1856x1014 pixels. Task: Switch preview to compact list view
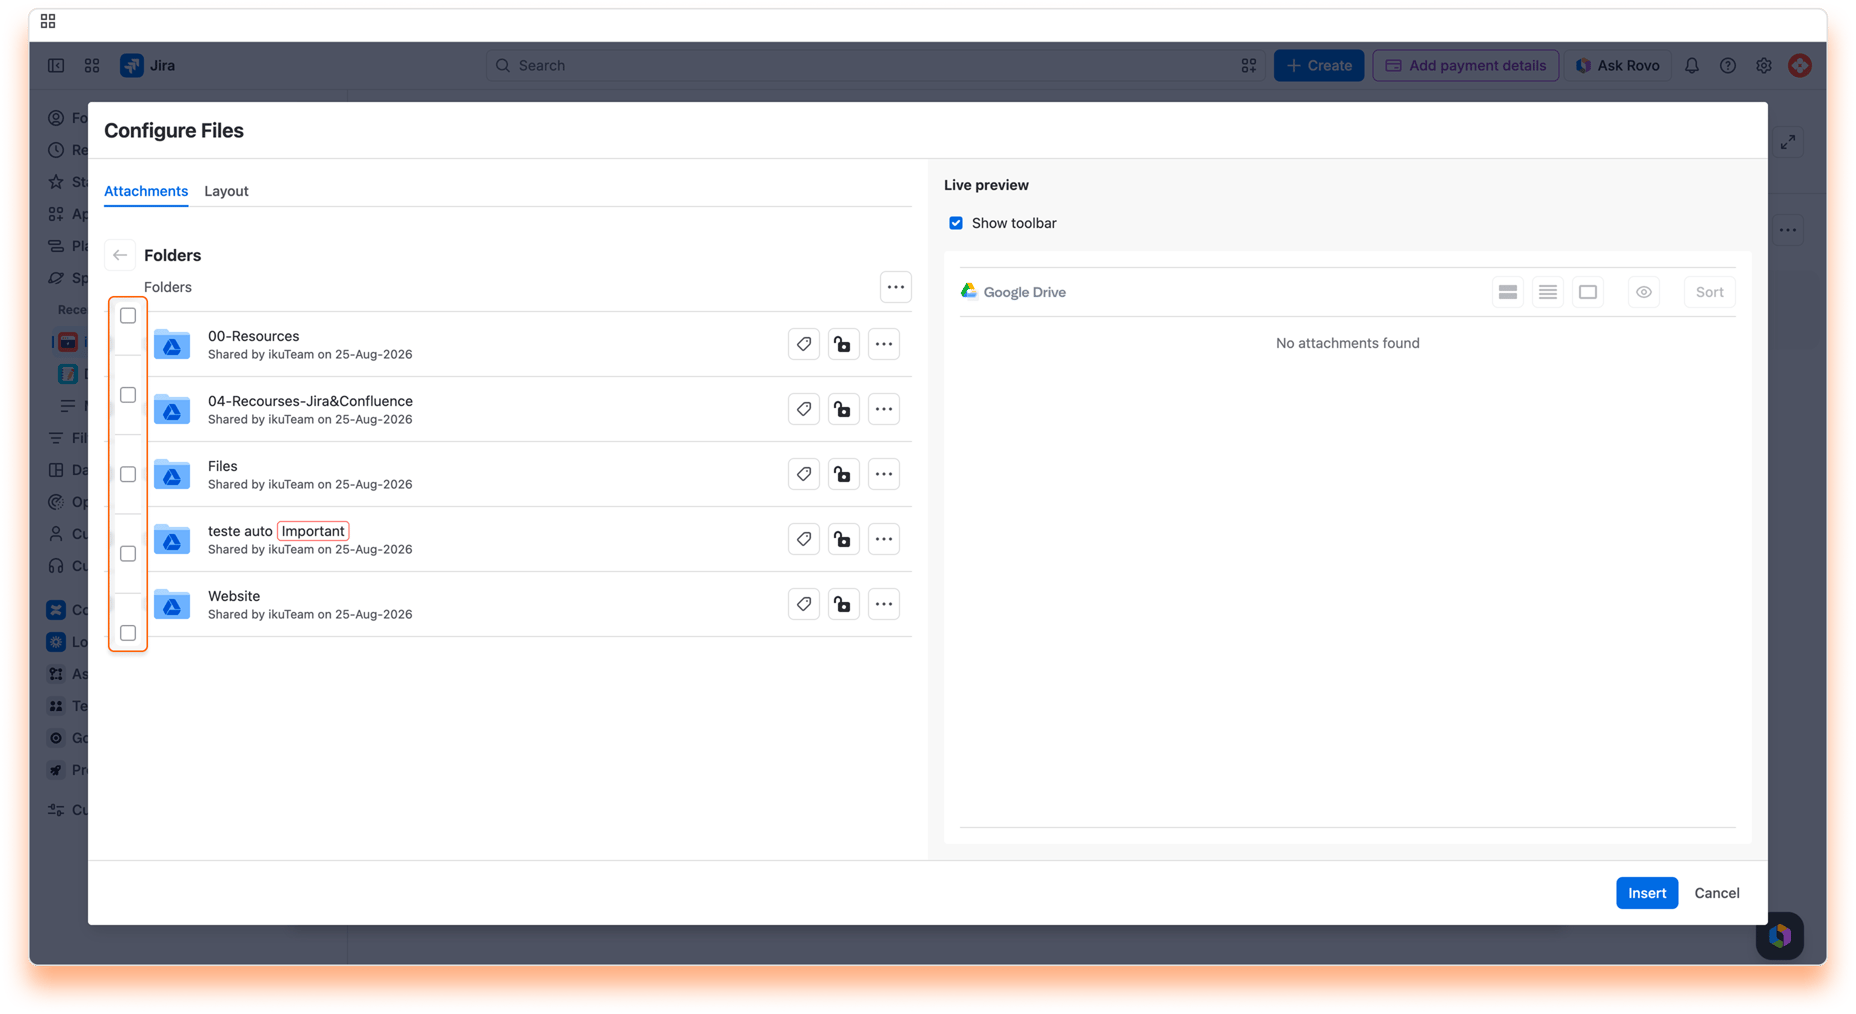1548,292
